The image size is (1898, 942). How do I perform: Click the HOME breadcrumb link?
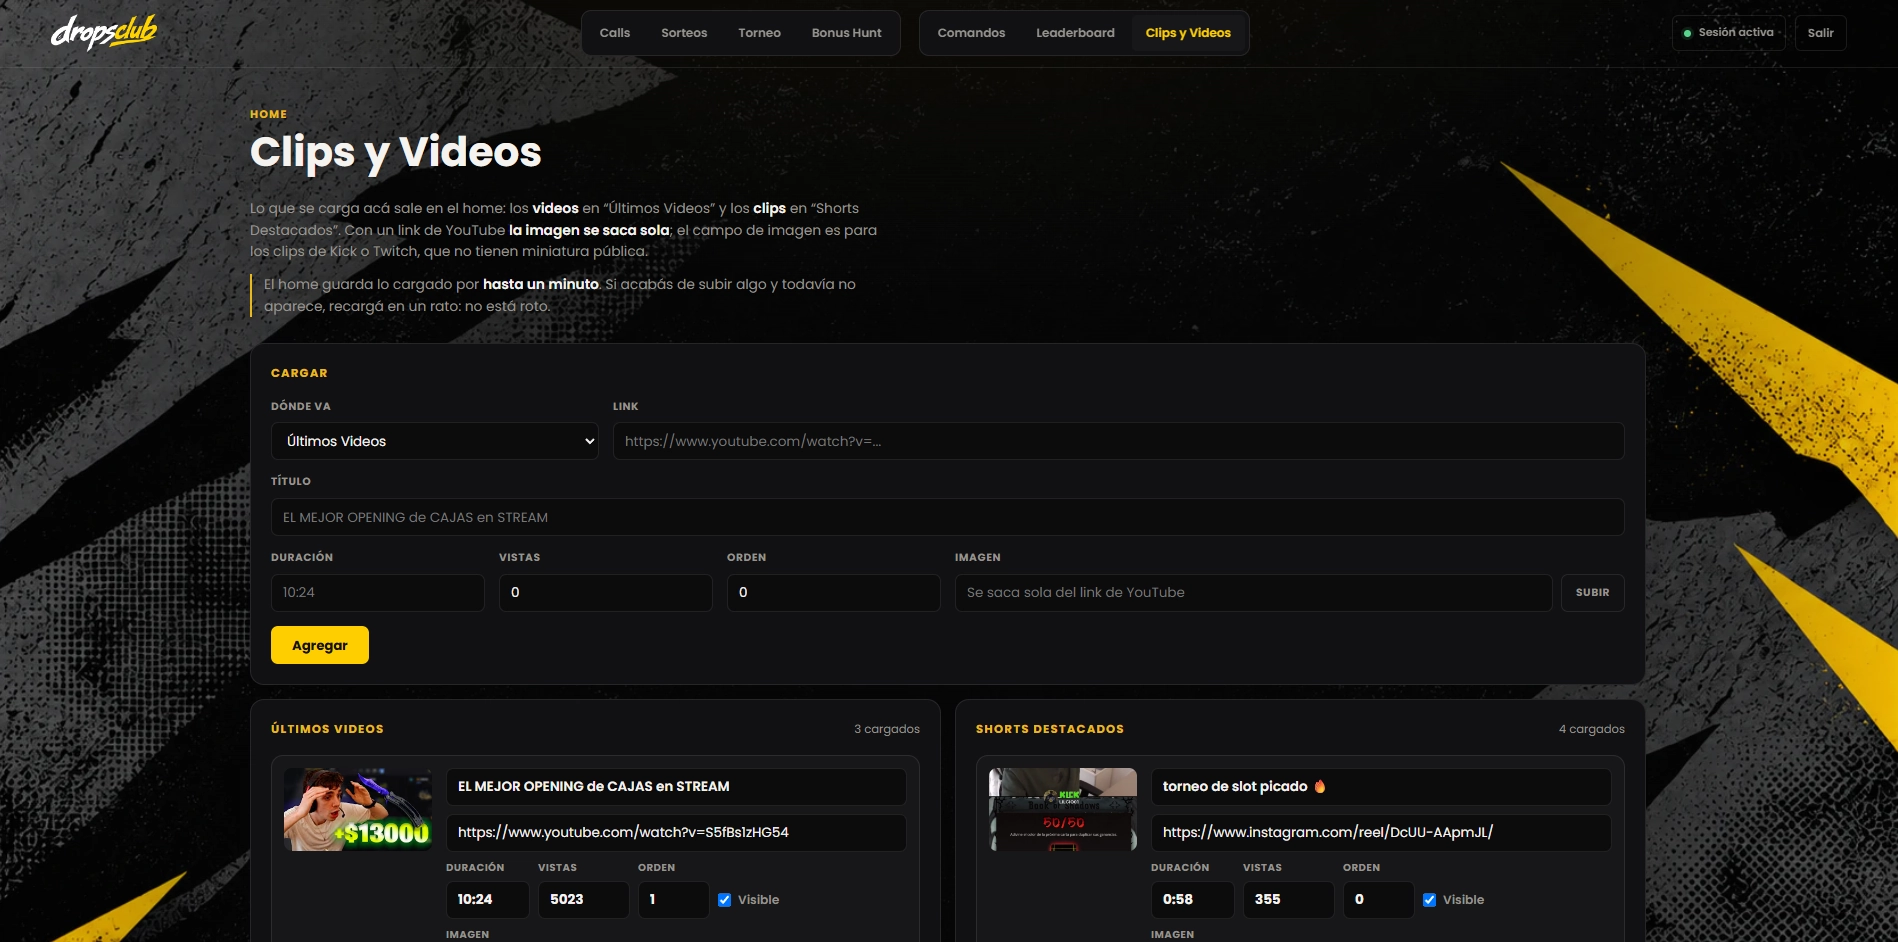(268, 114)
